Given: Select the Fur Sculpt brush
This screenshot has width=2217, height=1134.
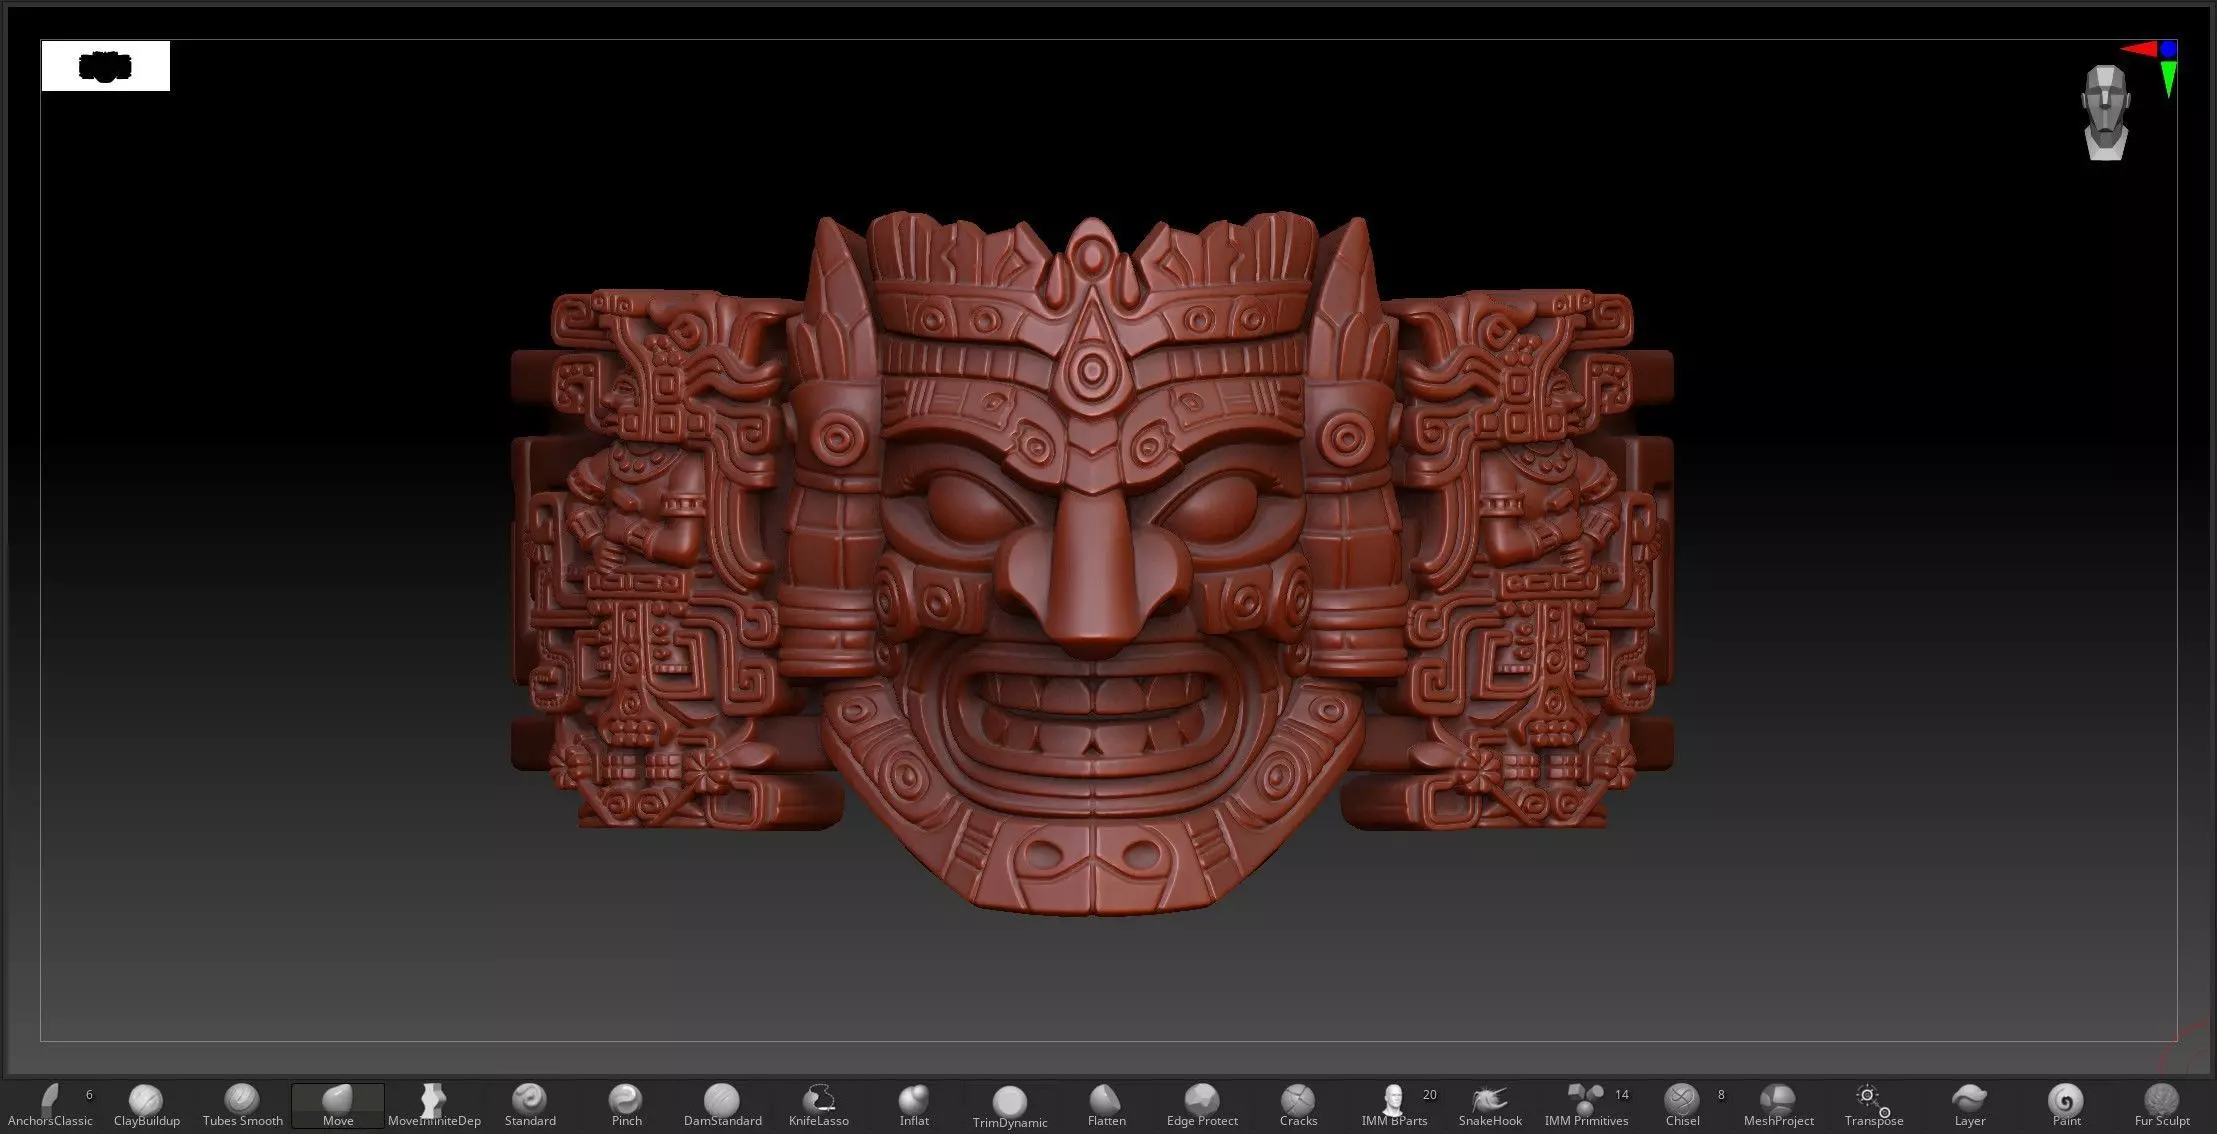Looking at the screenshot, I should 2162,1105.
